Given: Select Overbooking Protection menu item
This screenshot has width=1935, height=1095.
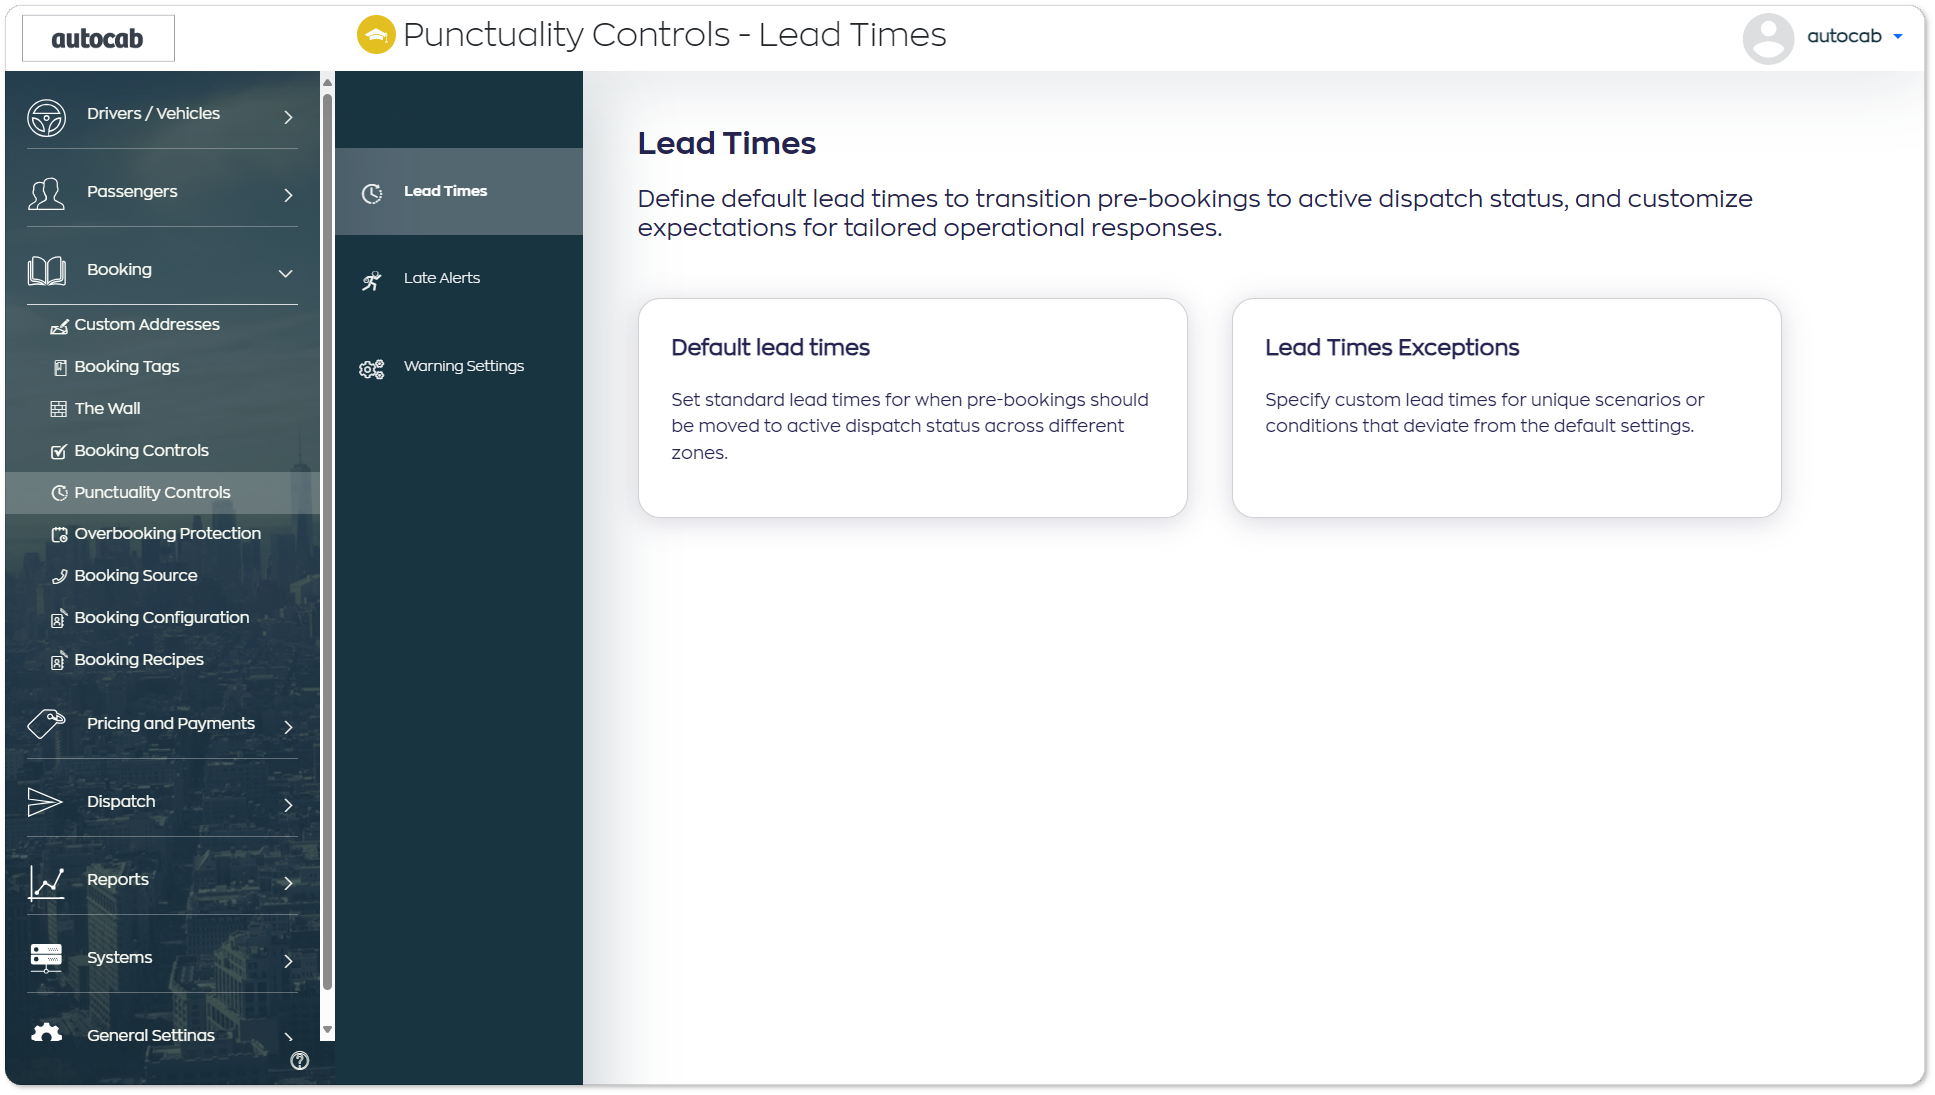Looking at the screenshot, I should pos(167,534).
